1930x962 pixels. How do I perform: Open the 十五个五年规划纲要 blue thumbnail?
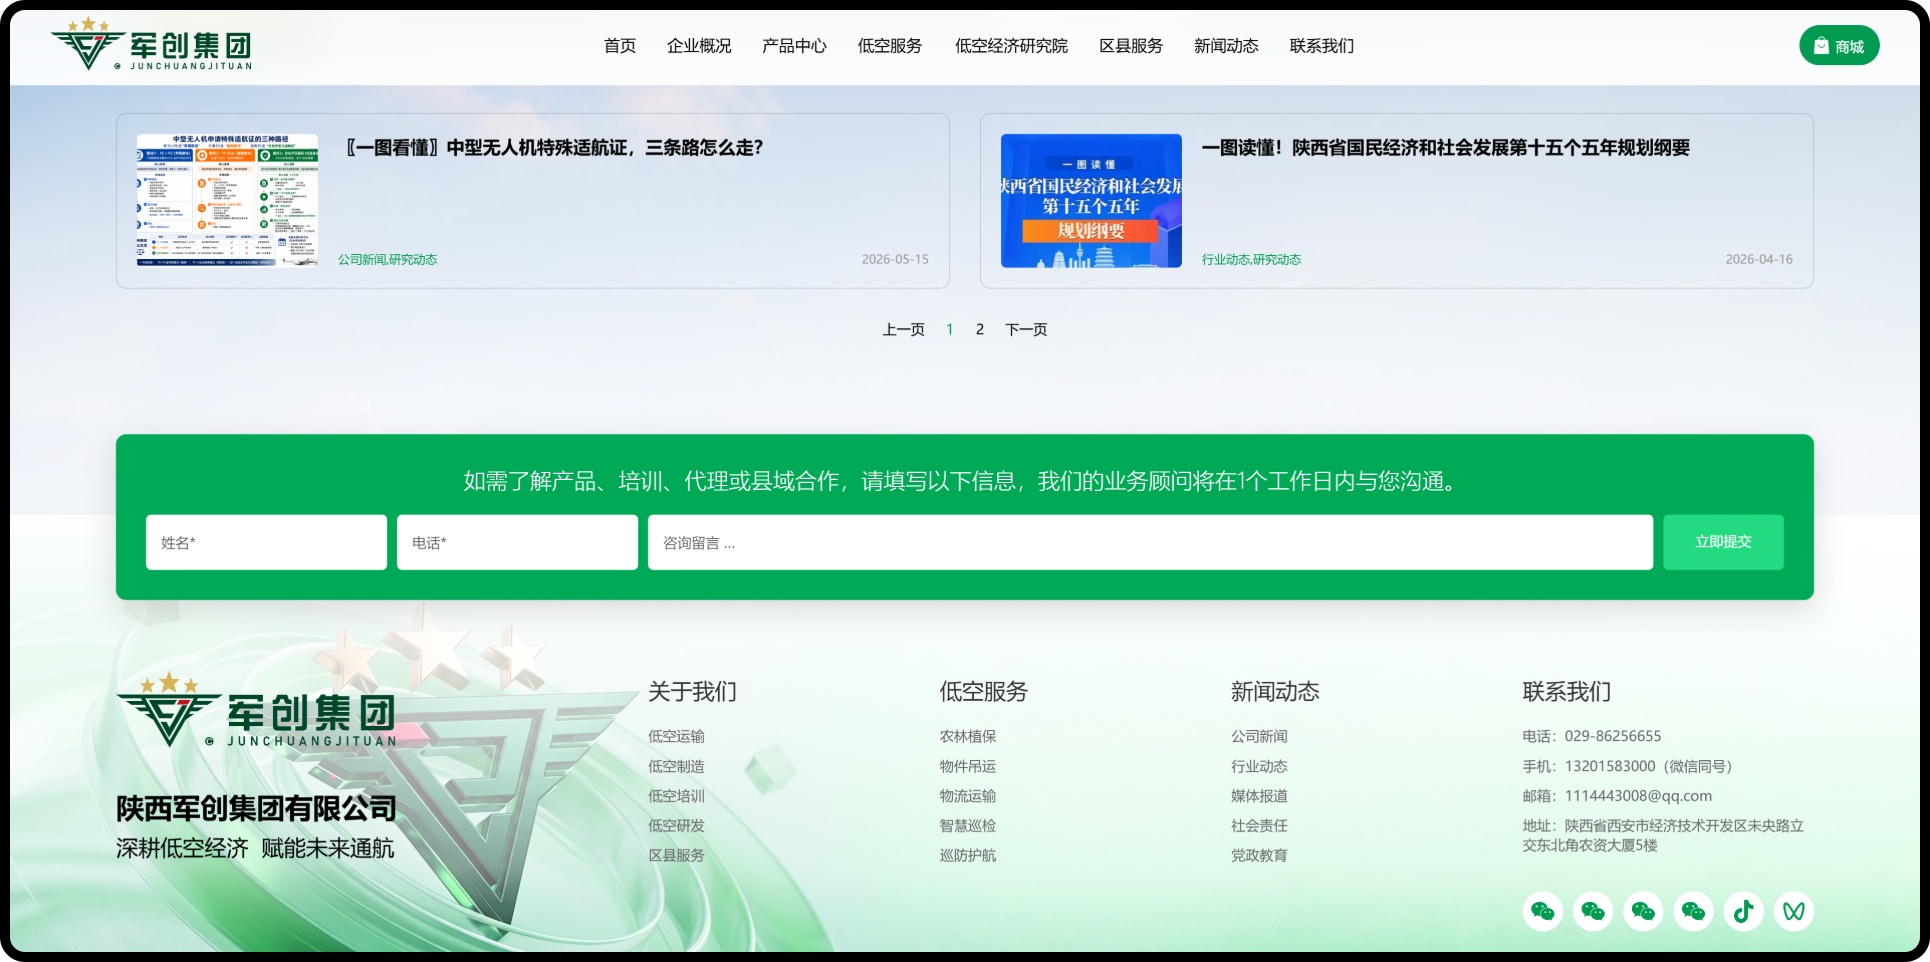pyautogui.click(x=1091, y=200)
